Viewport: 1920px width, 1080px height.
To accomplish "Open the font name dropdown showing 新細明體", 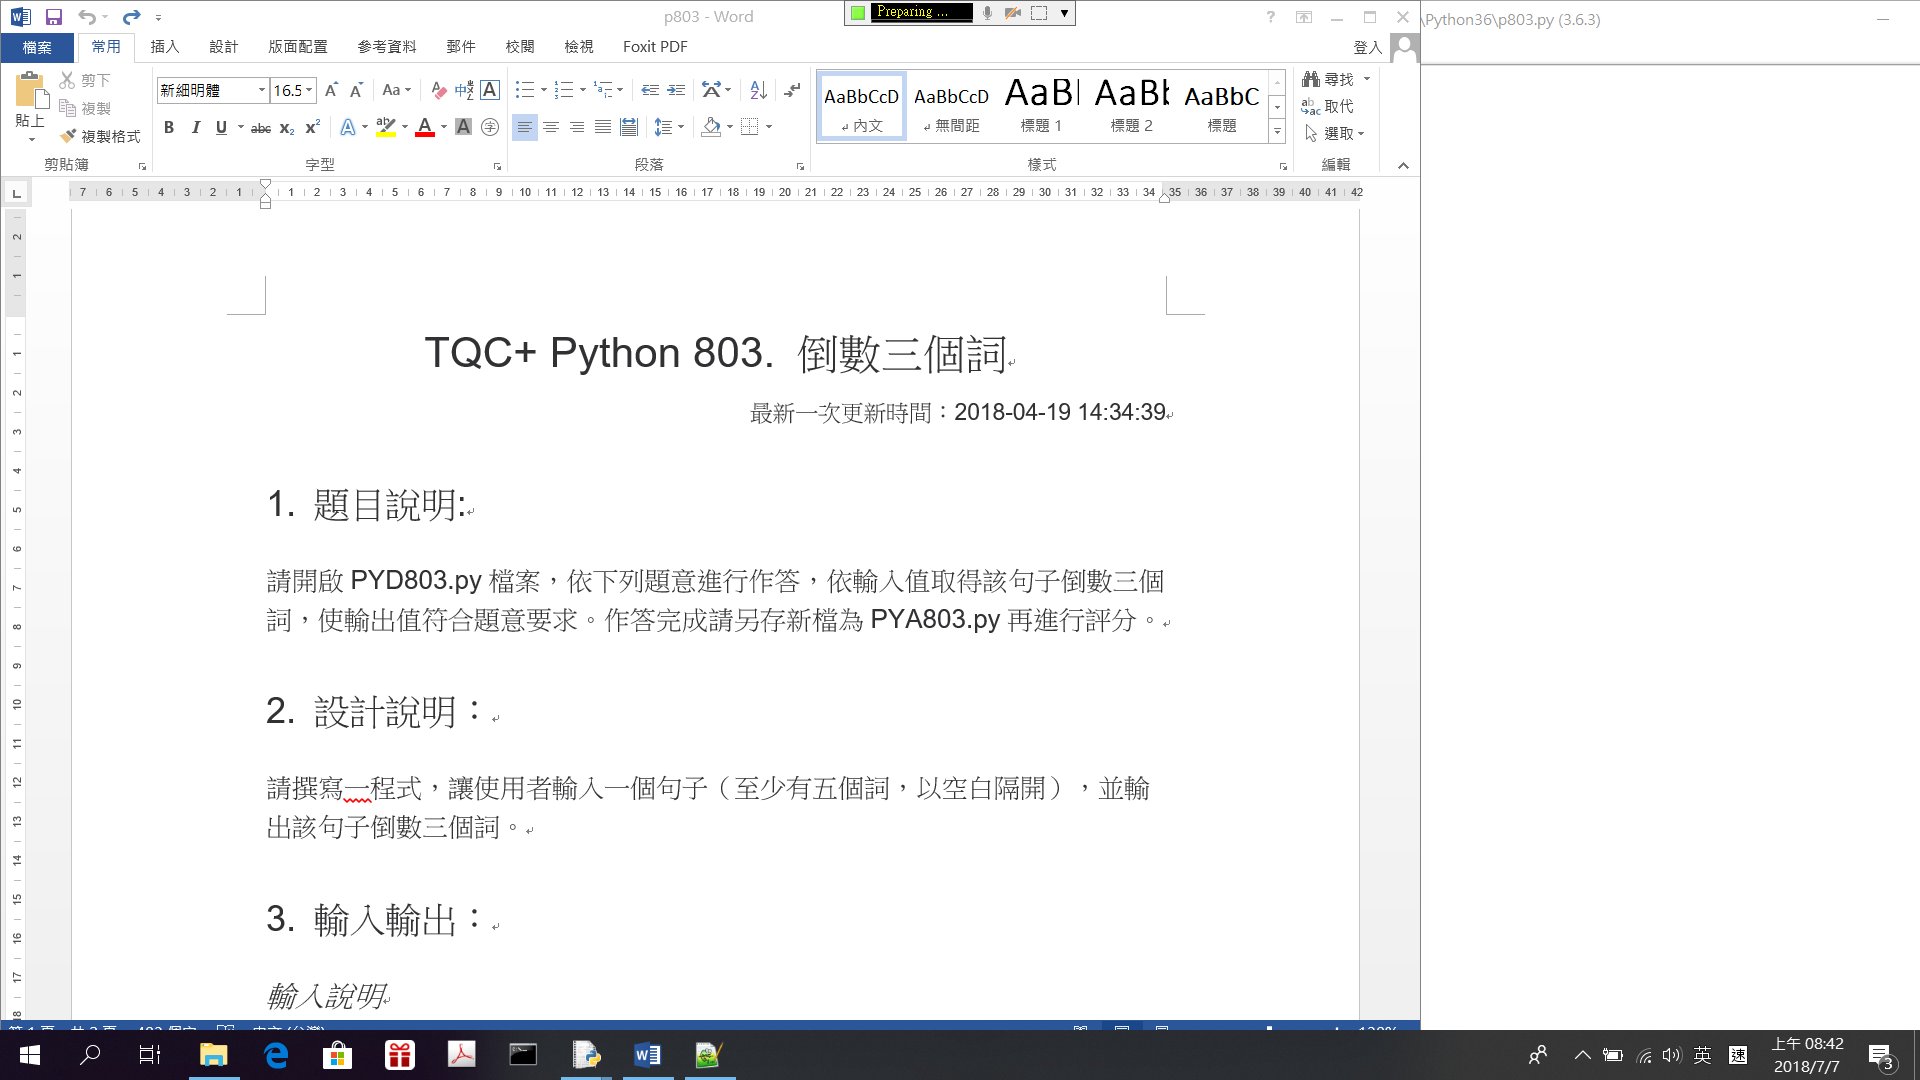I will pyautogui.click(x=262, y=90).
